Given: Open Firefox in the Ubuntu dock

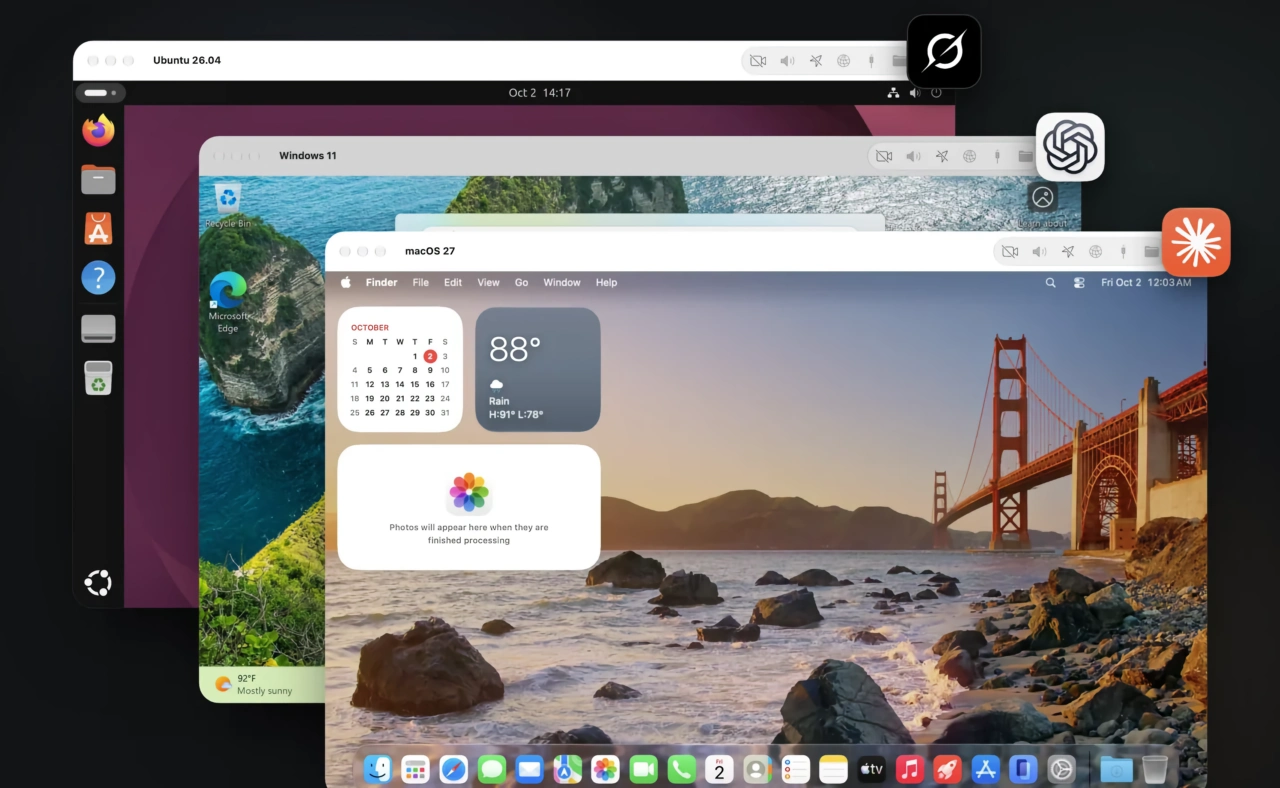Looking at the screenshot, I should (x=98, y=130).
